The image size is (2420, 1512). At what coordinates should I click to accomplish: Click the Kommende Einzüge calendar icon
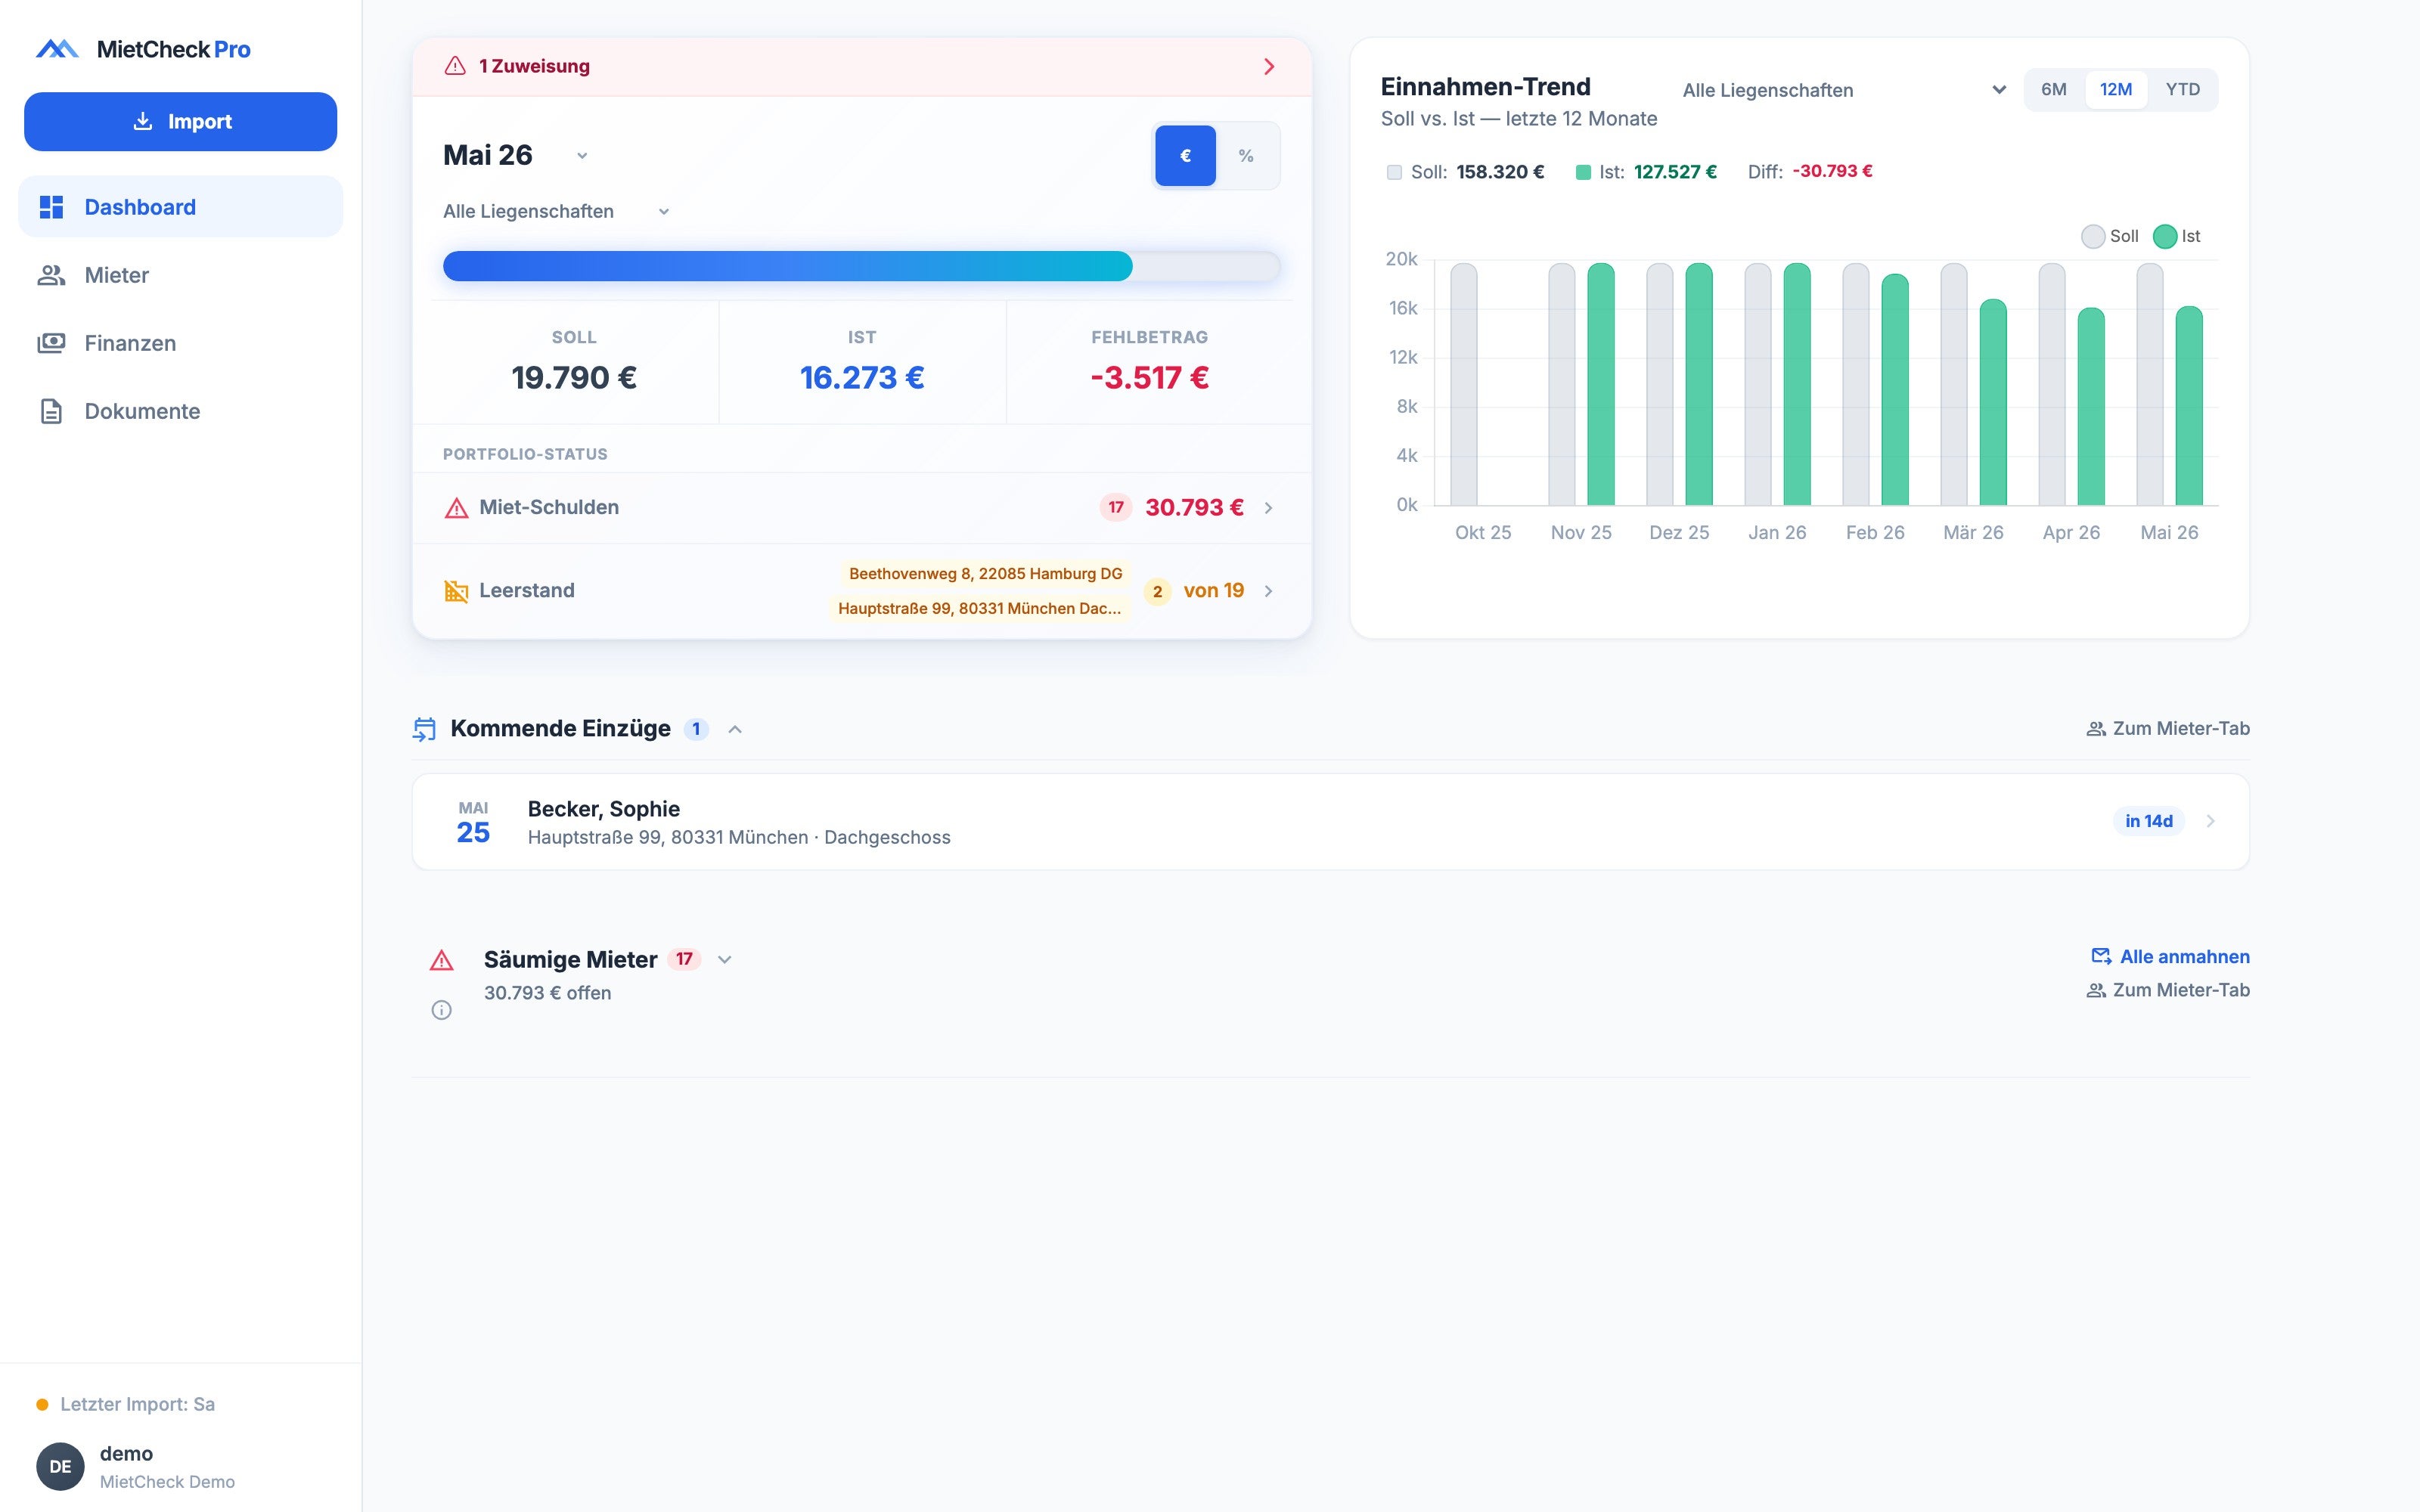[x=424, y=729]
